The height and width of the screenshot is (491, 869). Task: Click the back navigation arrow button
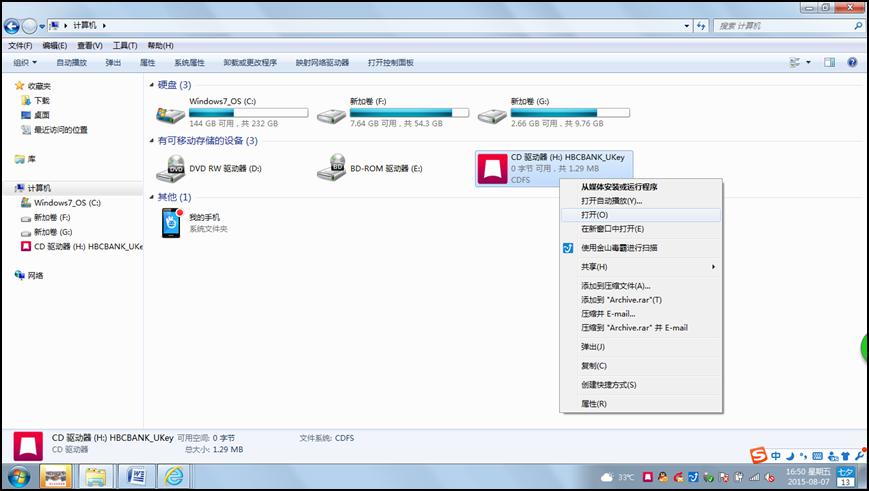pos(13,25)
